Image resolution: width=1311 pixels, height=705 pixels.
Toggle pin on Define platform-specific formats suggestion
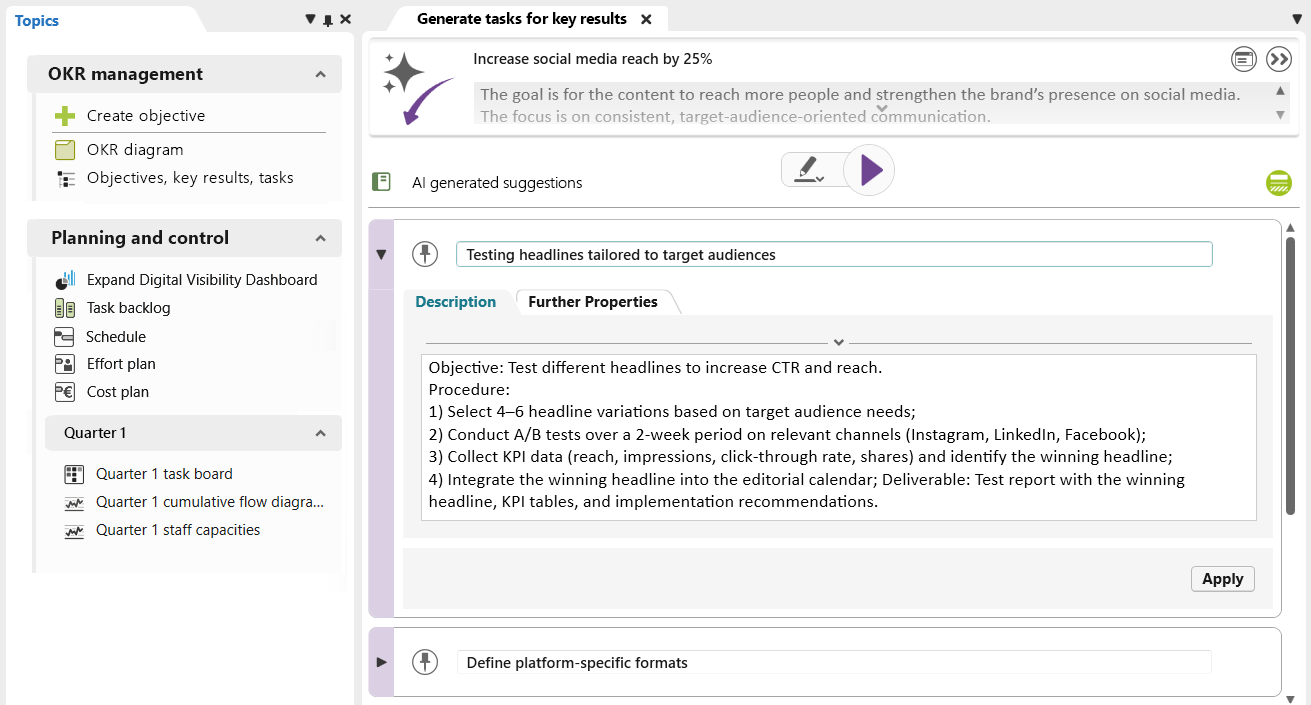pyautogui.click(x=425, y=662)
